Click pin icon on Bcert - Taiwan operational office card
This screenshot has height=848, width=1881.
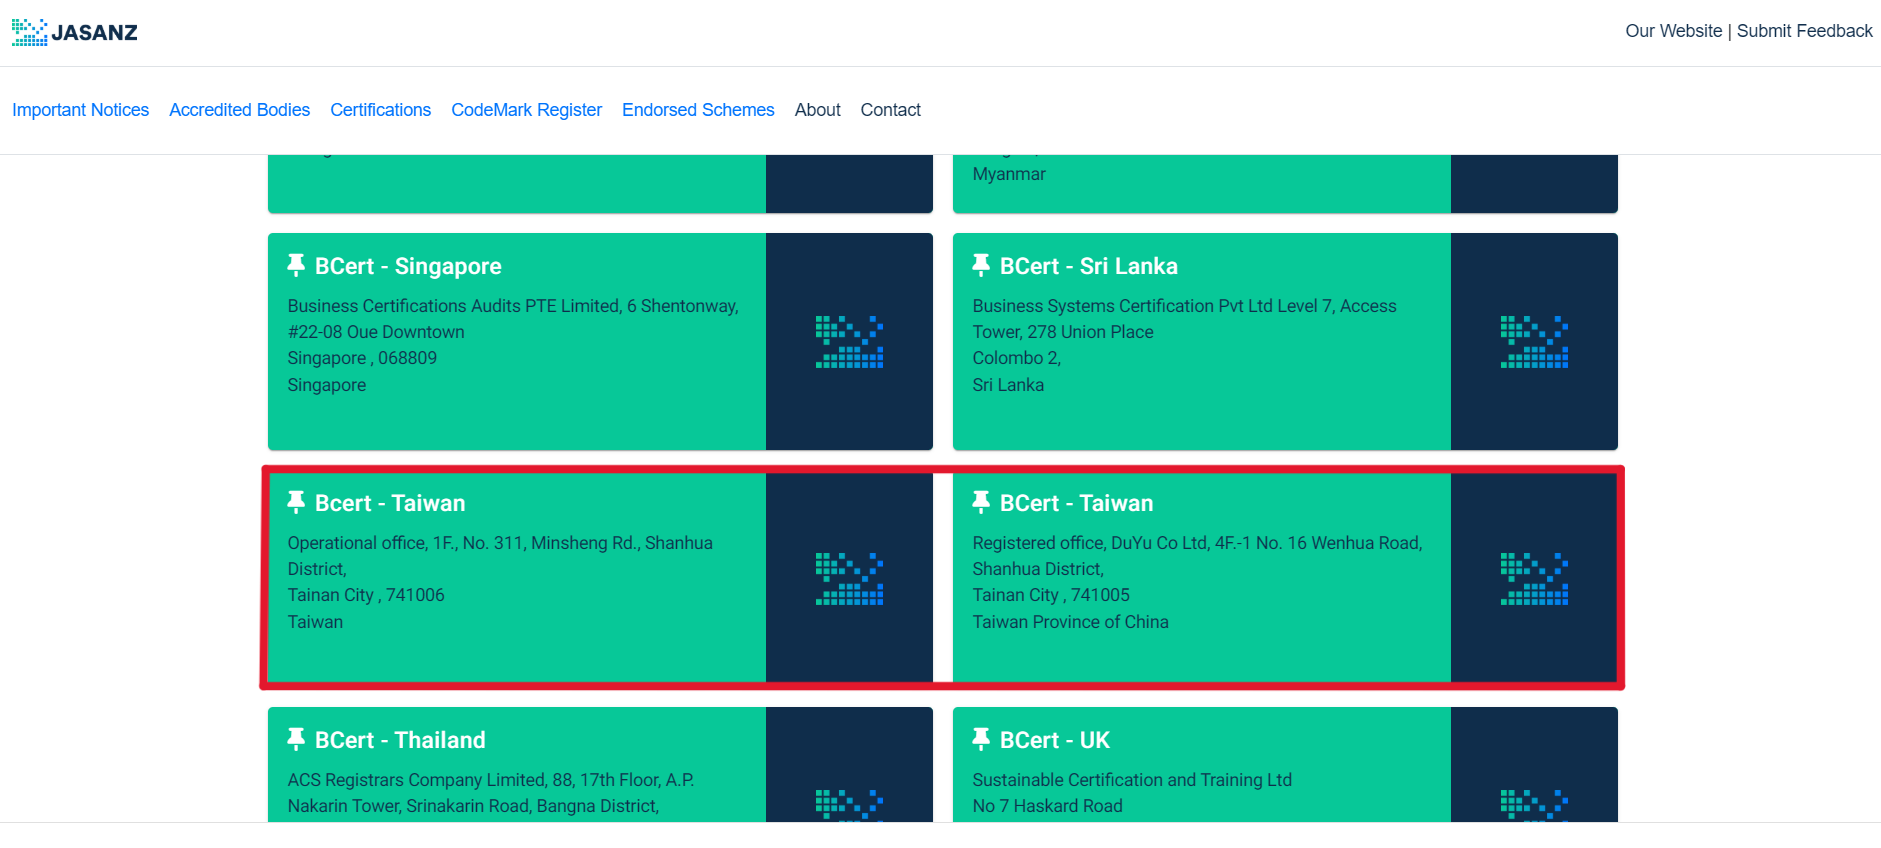(296, 502)
